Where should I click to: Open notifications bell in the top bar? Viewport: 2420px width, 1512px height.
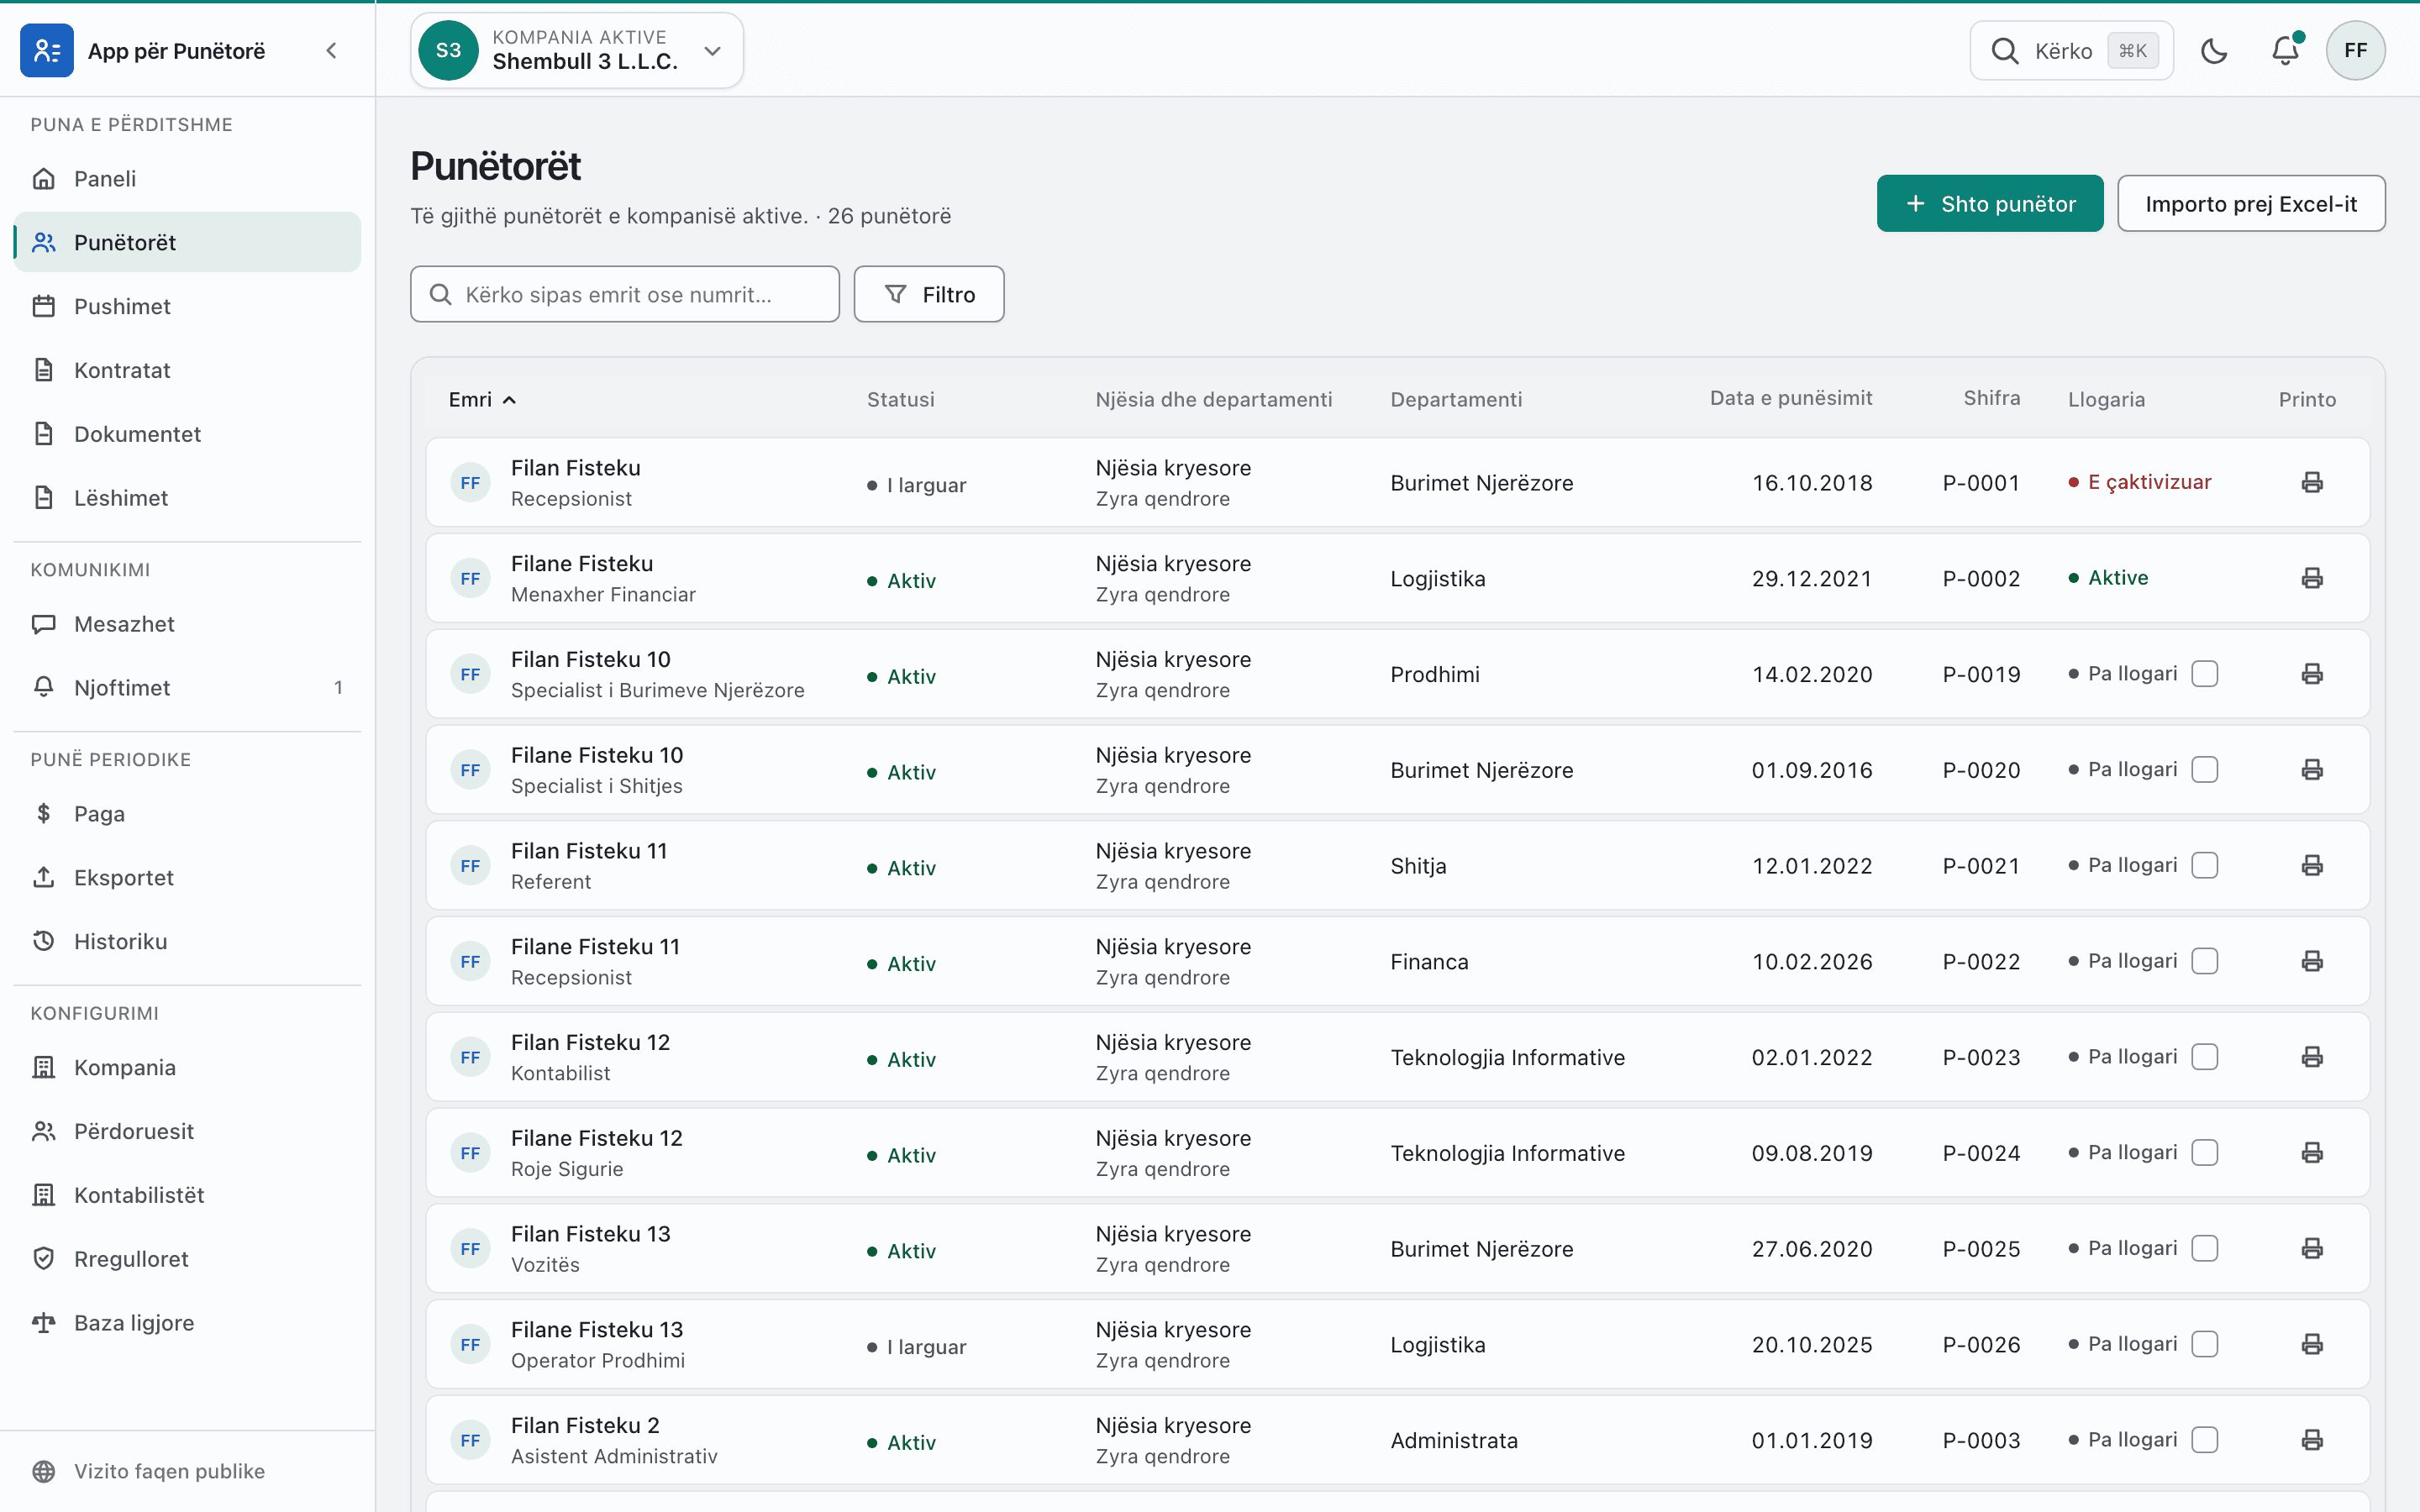click(2285, 50)
